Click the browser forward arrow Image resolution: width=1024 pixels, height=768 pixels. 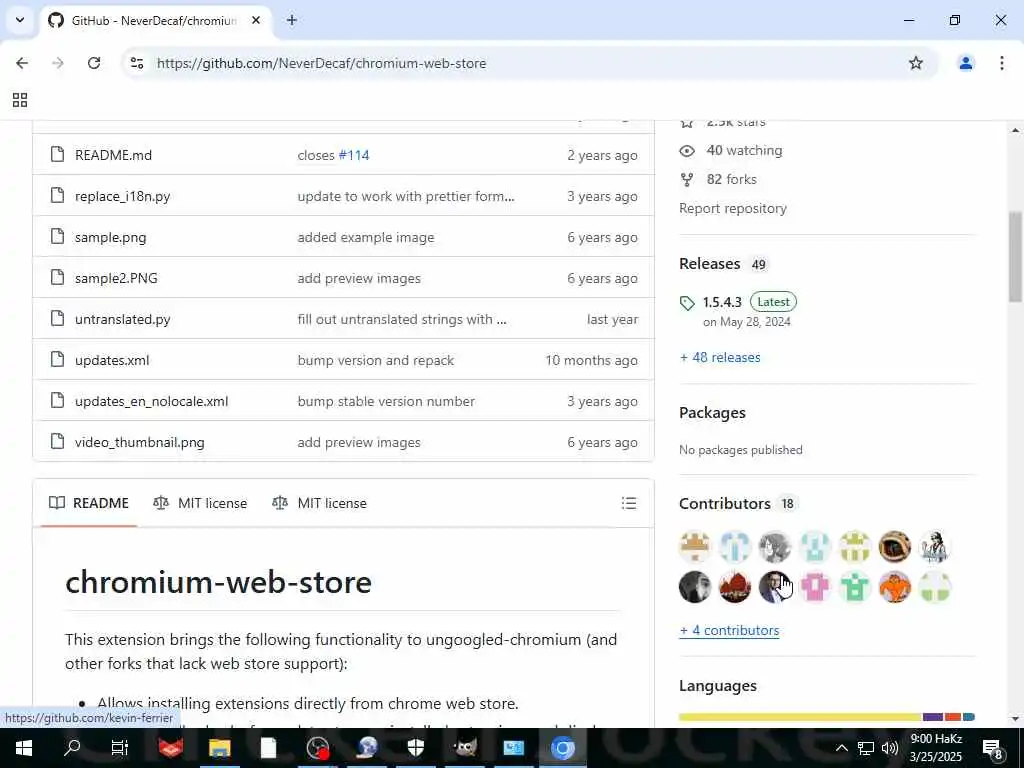click(58, 63)
